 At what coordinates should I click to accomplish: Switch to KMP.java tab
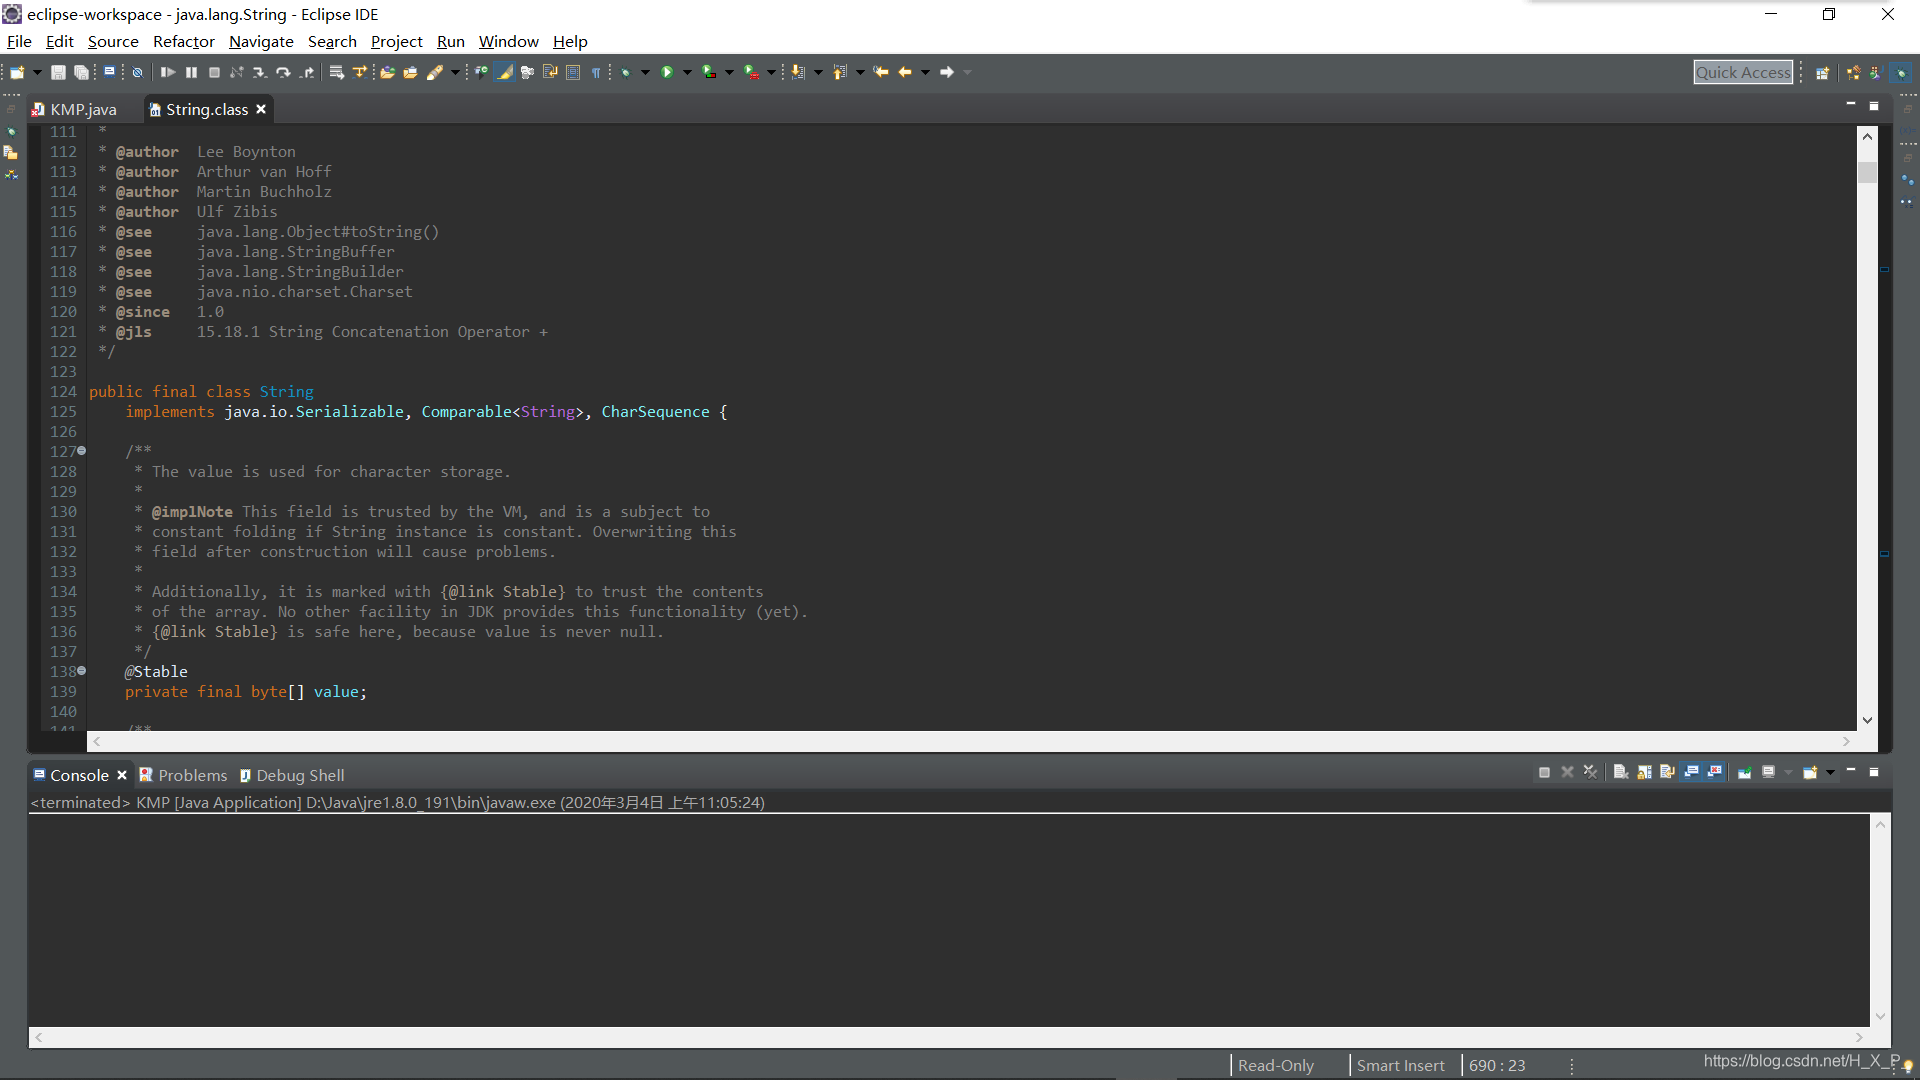(x=84, y=109)
